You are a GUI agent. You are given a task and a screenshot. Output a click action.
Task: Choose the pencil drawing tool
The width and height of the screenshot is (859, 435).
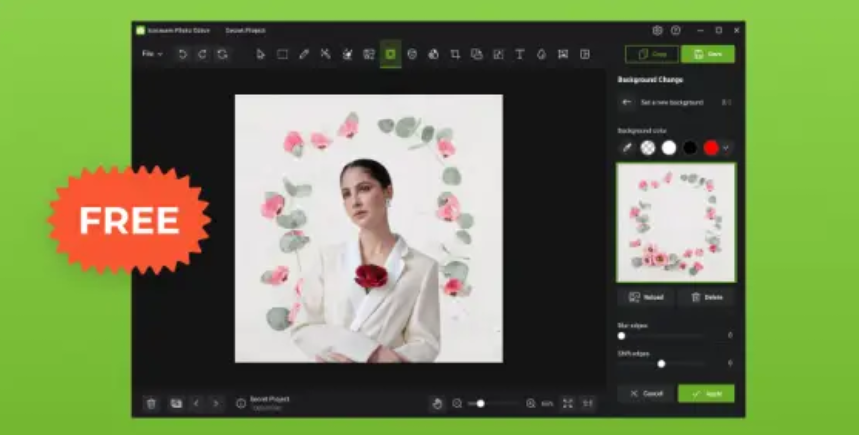point(304,54)
